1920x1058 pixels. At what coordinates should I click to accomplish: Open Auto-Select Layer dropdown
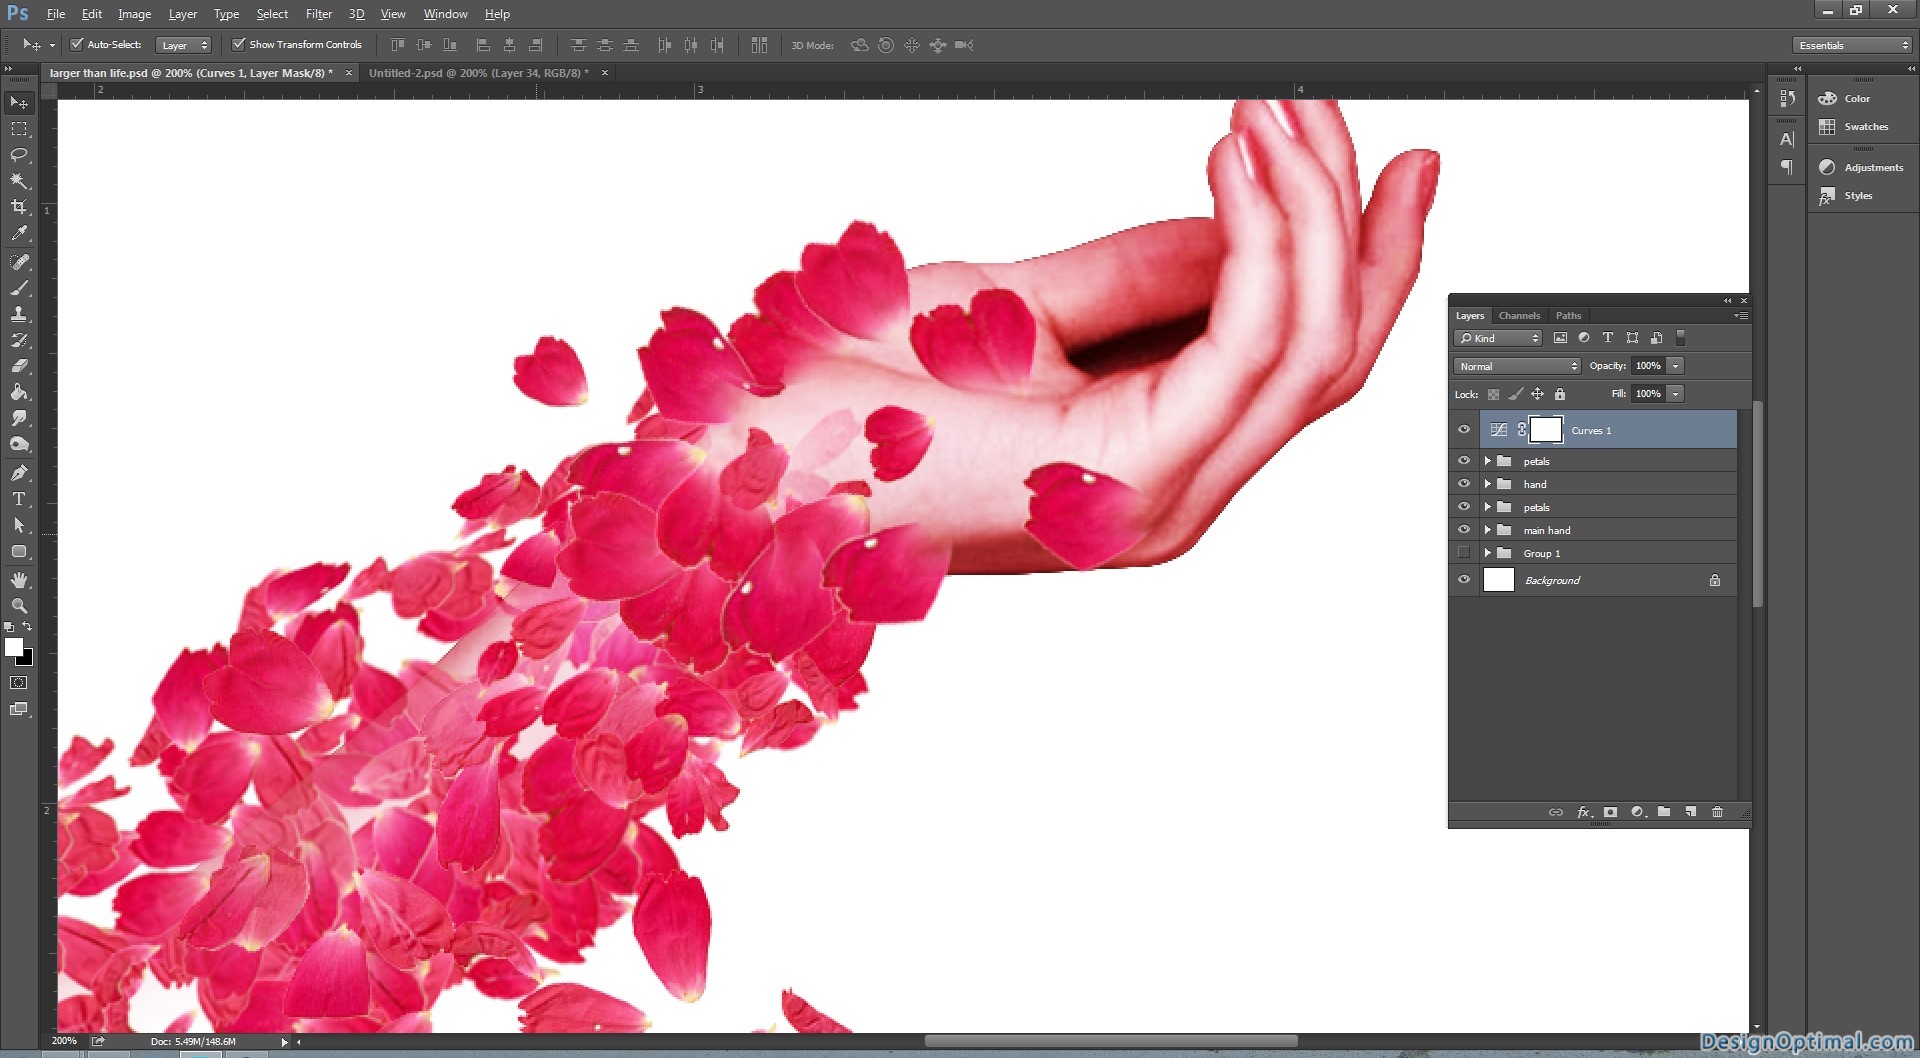(184, 45)
